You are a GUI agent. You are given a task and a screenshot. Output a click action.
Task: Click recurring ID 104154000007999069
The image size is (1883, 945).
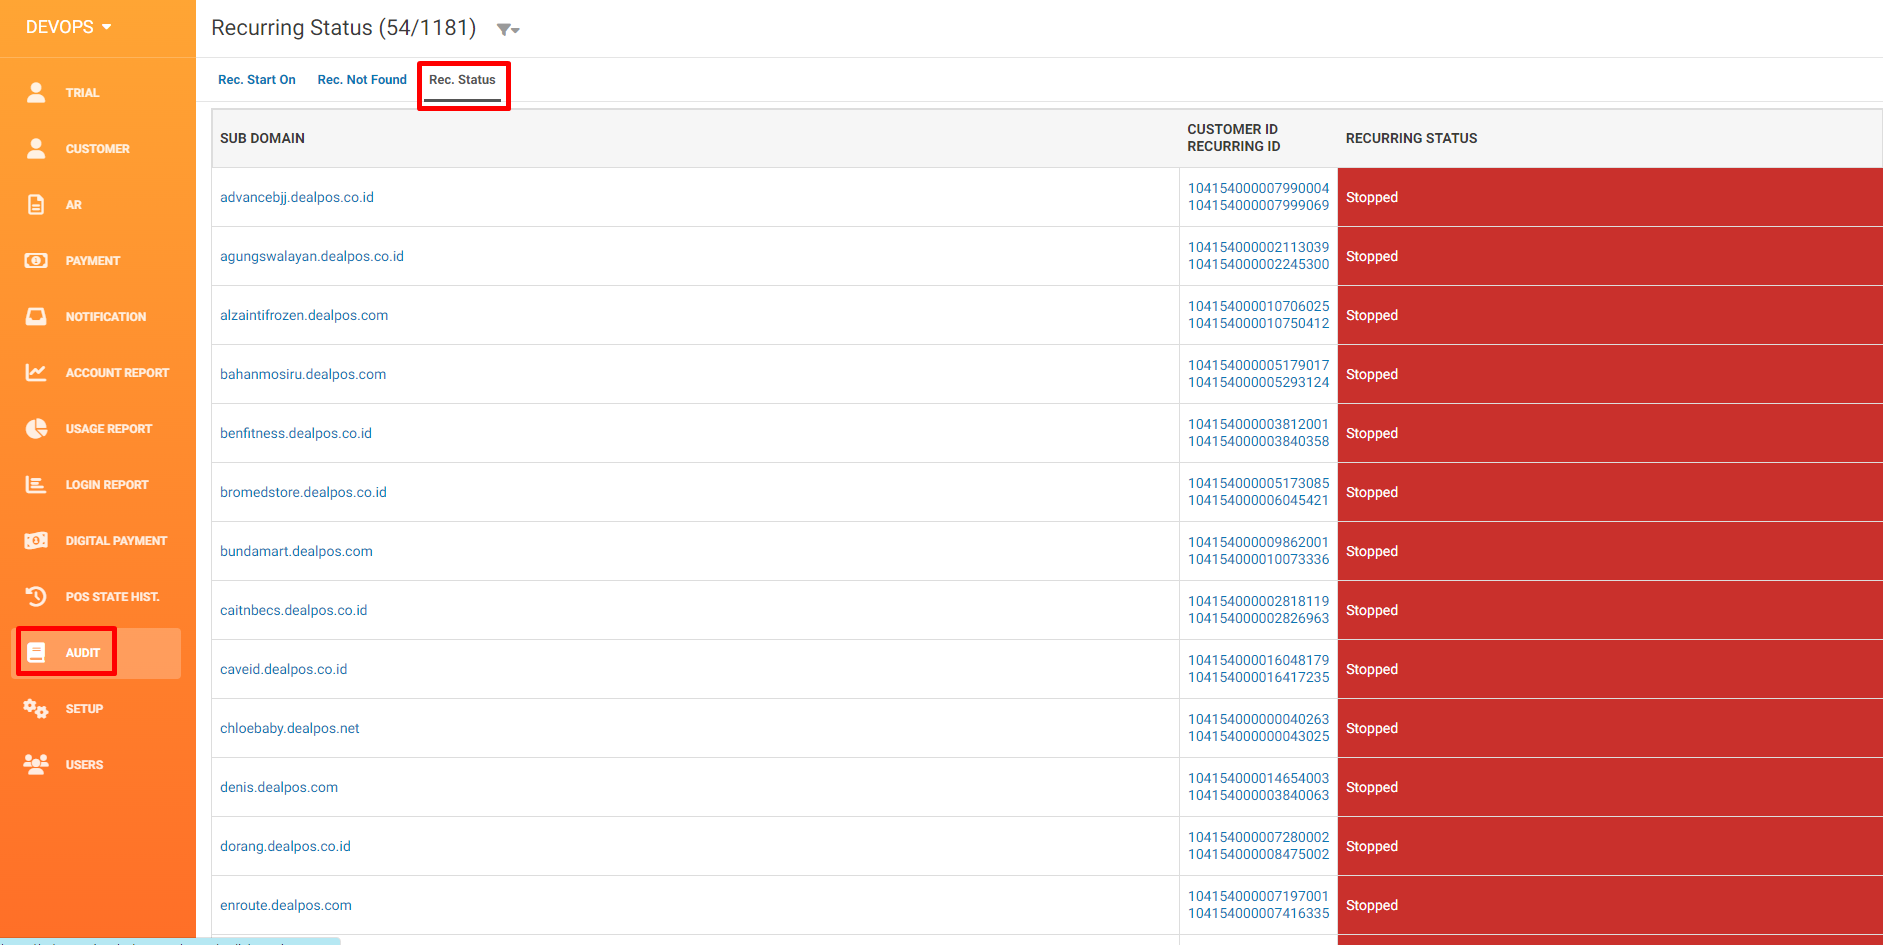[1258, 205]
